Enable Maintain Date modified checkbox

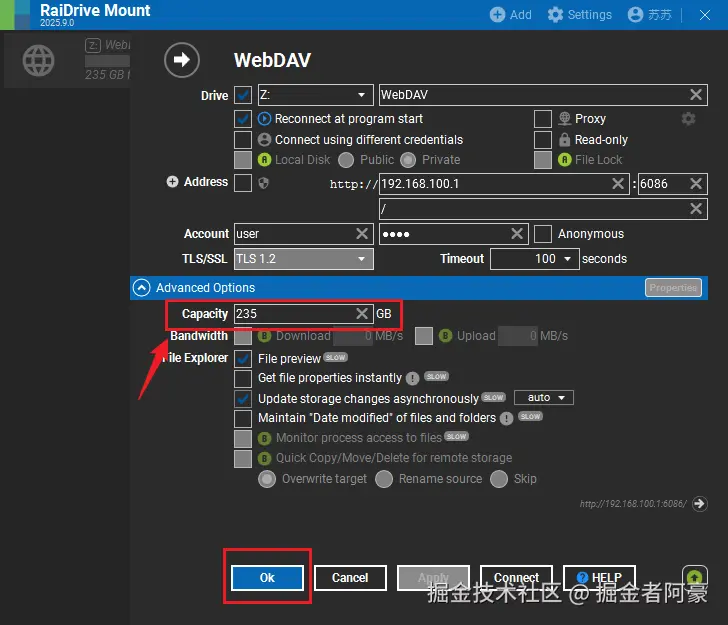[x=243, y=418]
